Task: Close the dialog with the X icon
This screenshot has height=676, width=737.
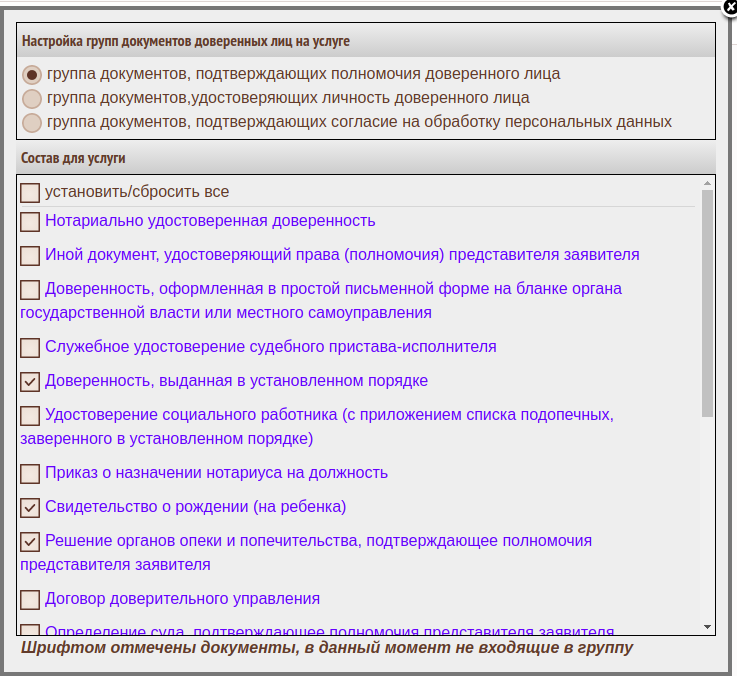Action: [729, 5]
